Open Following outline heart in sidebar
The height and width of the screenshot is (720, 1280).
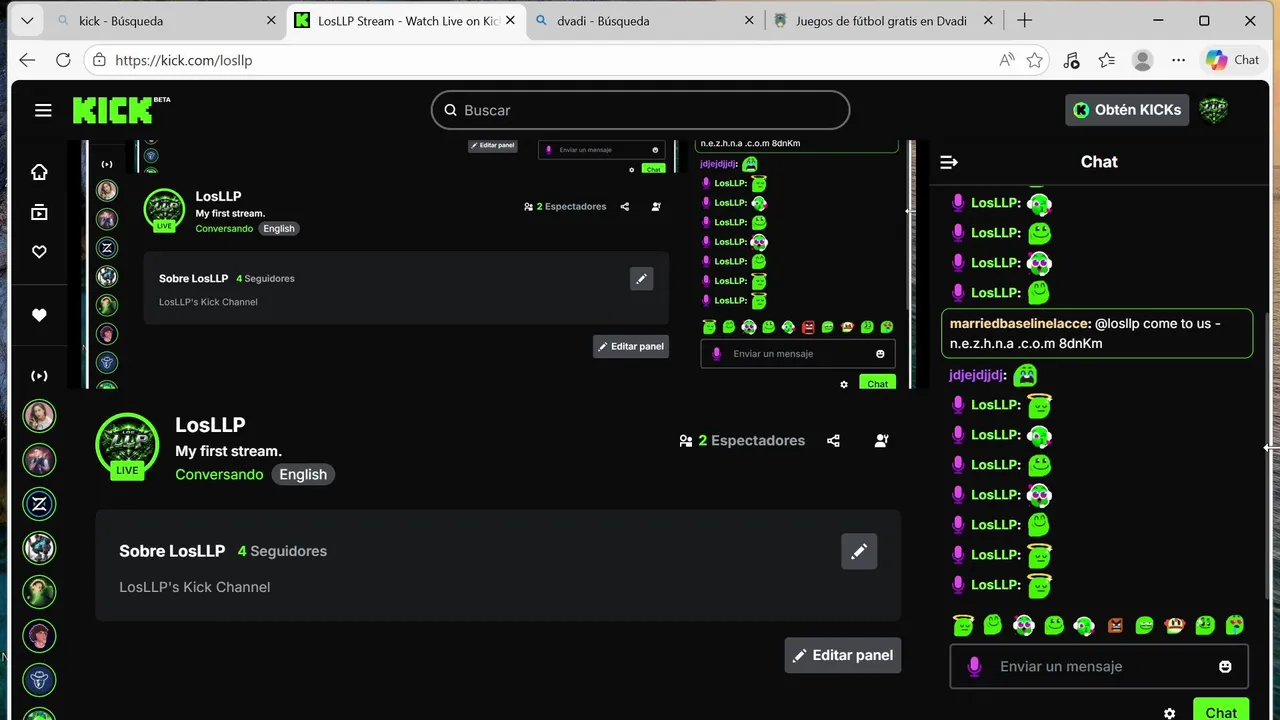[x=39, y=252]
